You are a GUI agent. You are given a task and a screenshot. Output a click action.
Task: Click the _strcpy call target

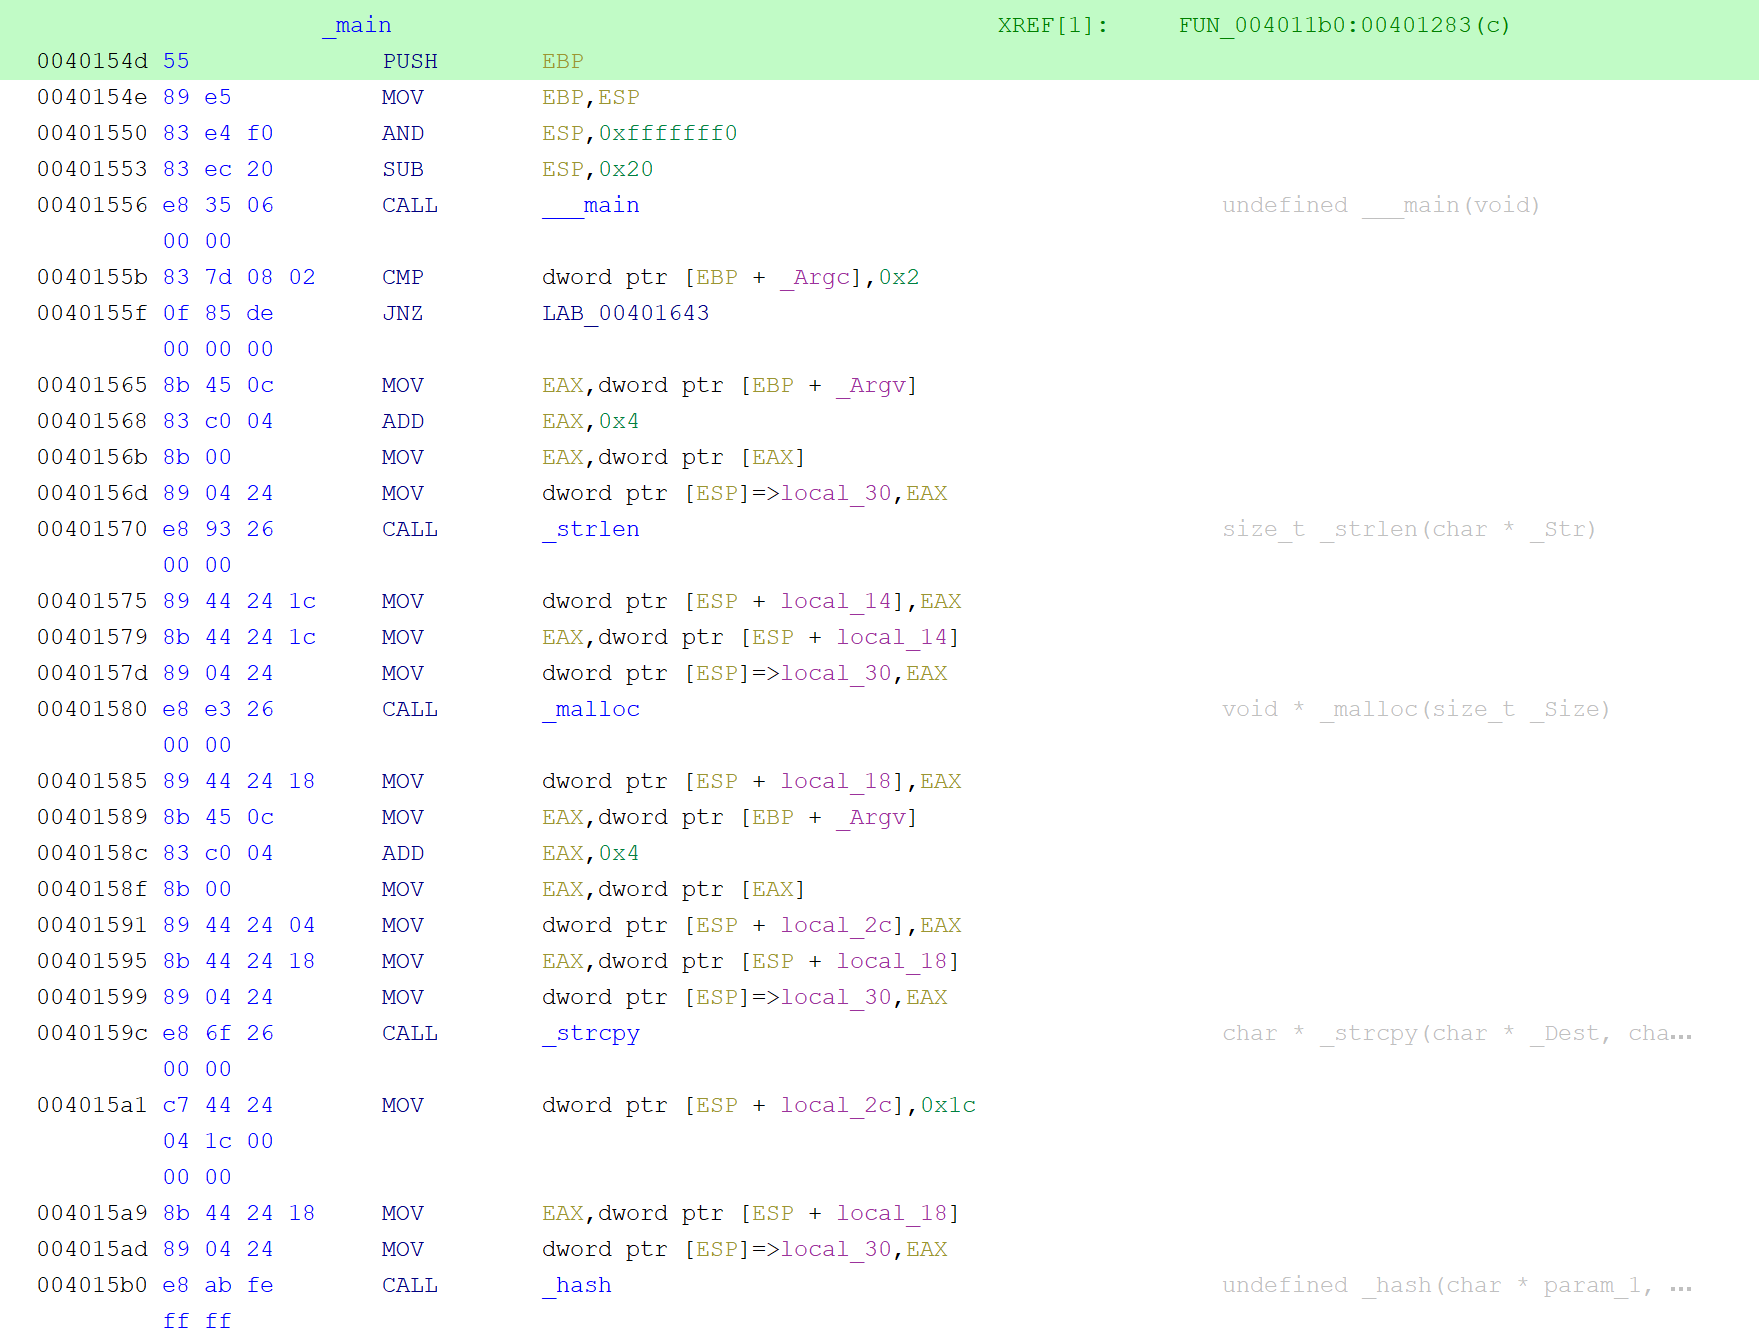pos(592,1033)
